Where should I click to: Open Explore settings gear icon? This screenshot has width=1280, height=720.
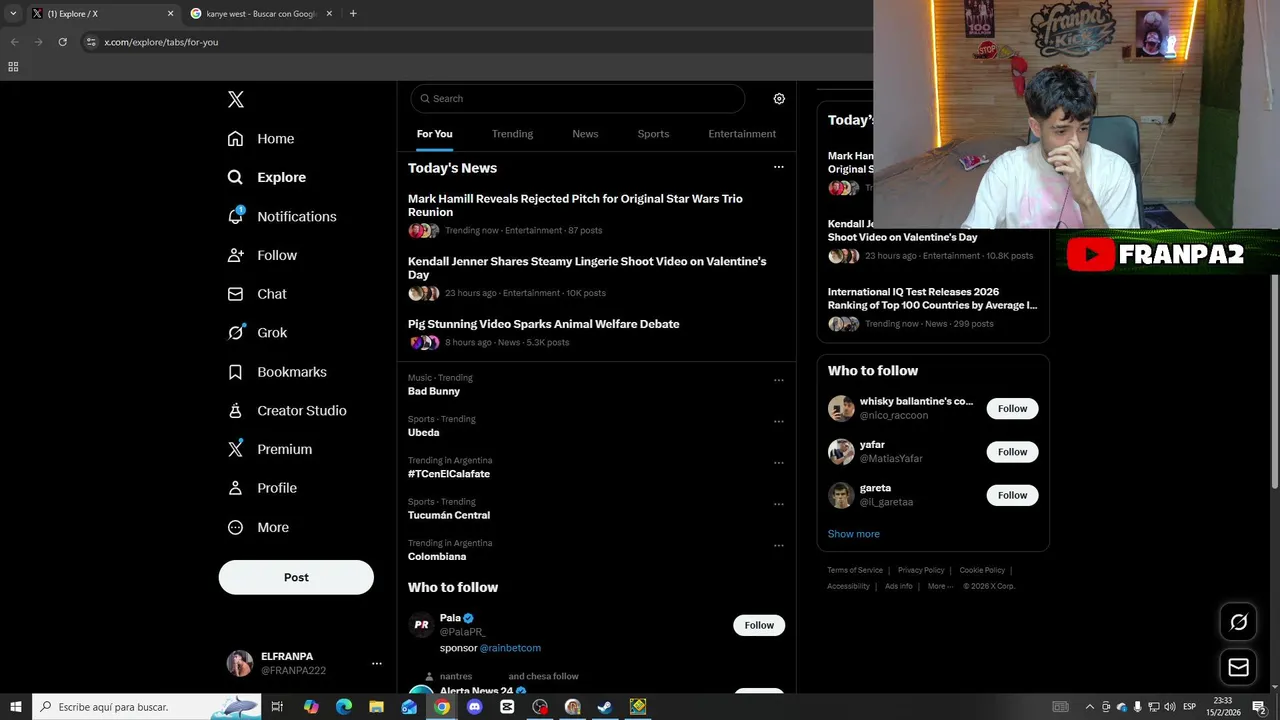point(779,99)
